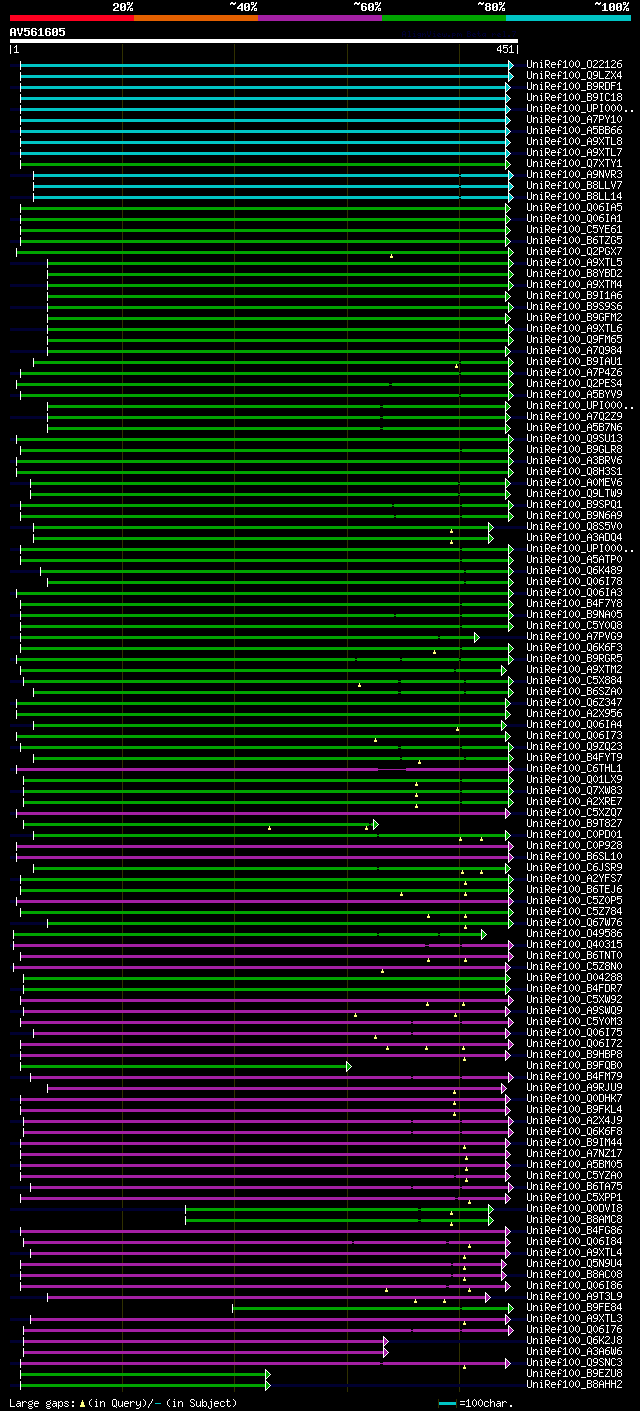This screenshot has width=640, height=1411.
Task: Click the white query length bar under AV561605
Action: 264,41
